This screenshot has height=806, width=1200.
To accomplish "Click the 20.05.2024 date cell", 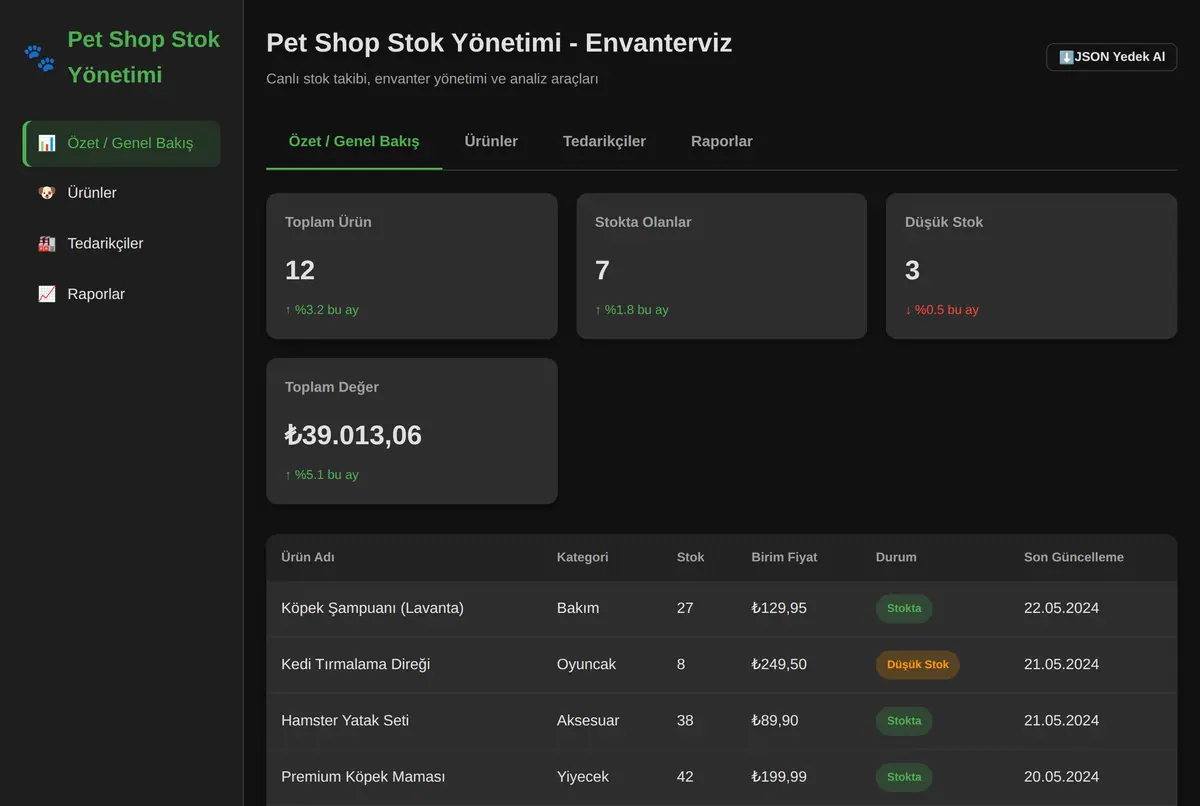I will (x=1061, y=776).
